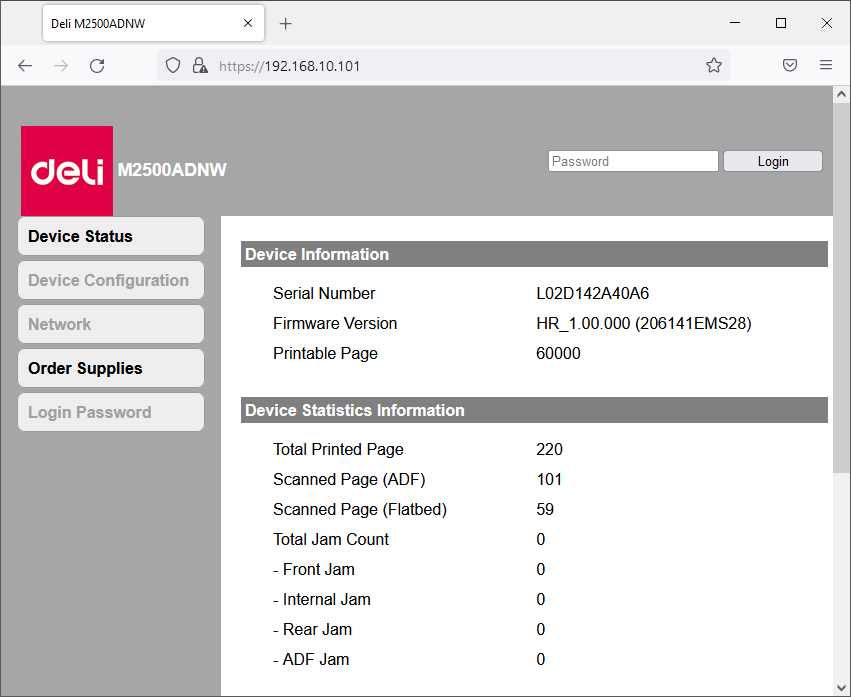Click the tracking protection shield icon
851x697 pixels.
coord(173,66)
